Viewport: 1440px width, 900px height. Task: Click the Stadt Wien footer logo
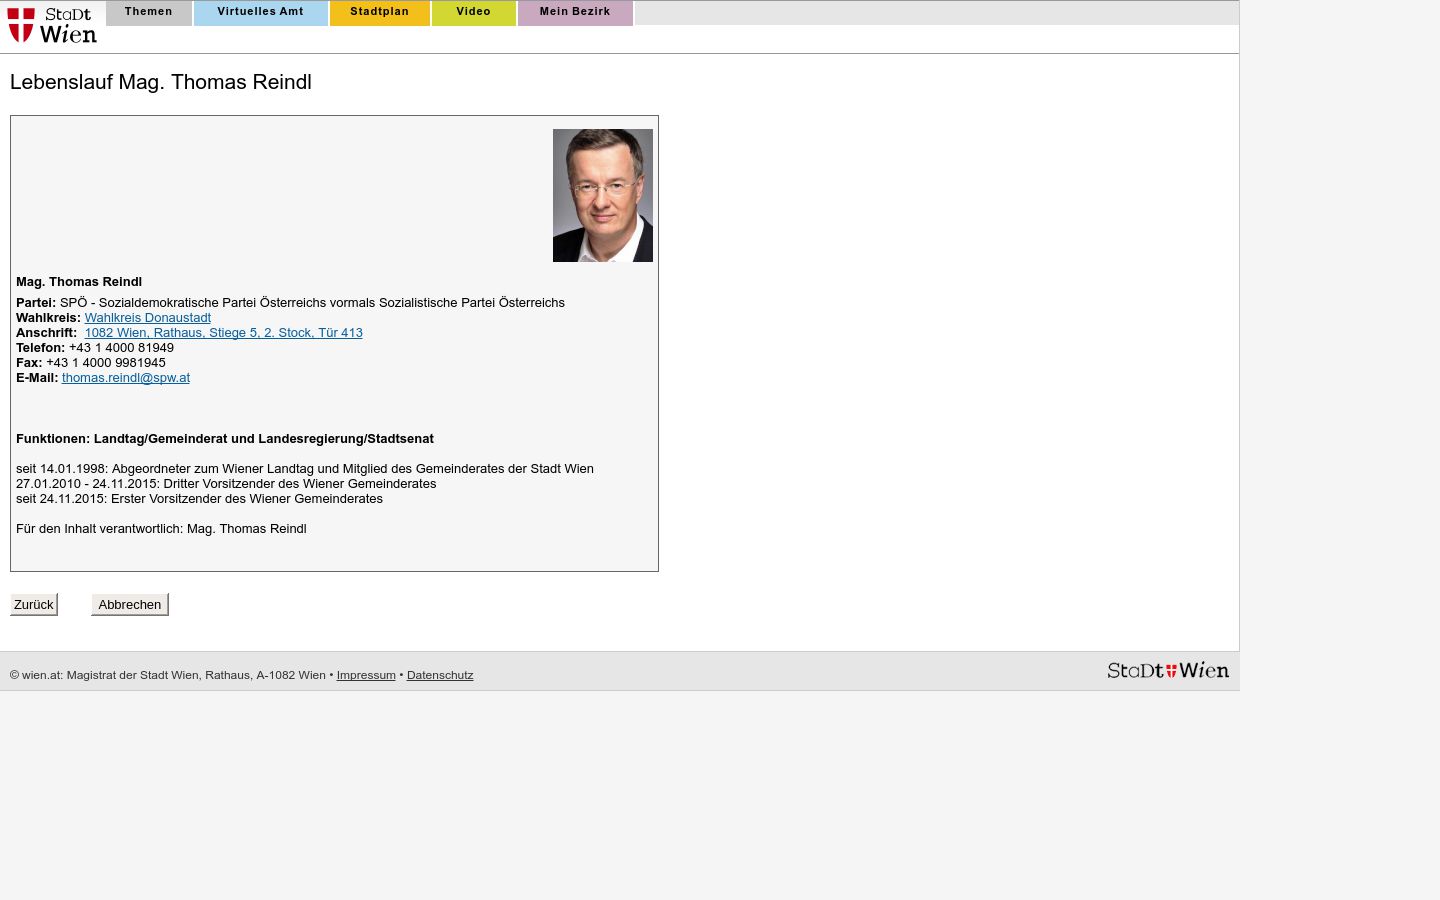coord(1168,671)
